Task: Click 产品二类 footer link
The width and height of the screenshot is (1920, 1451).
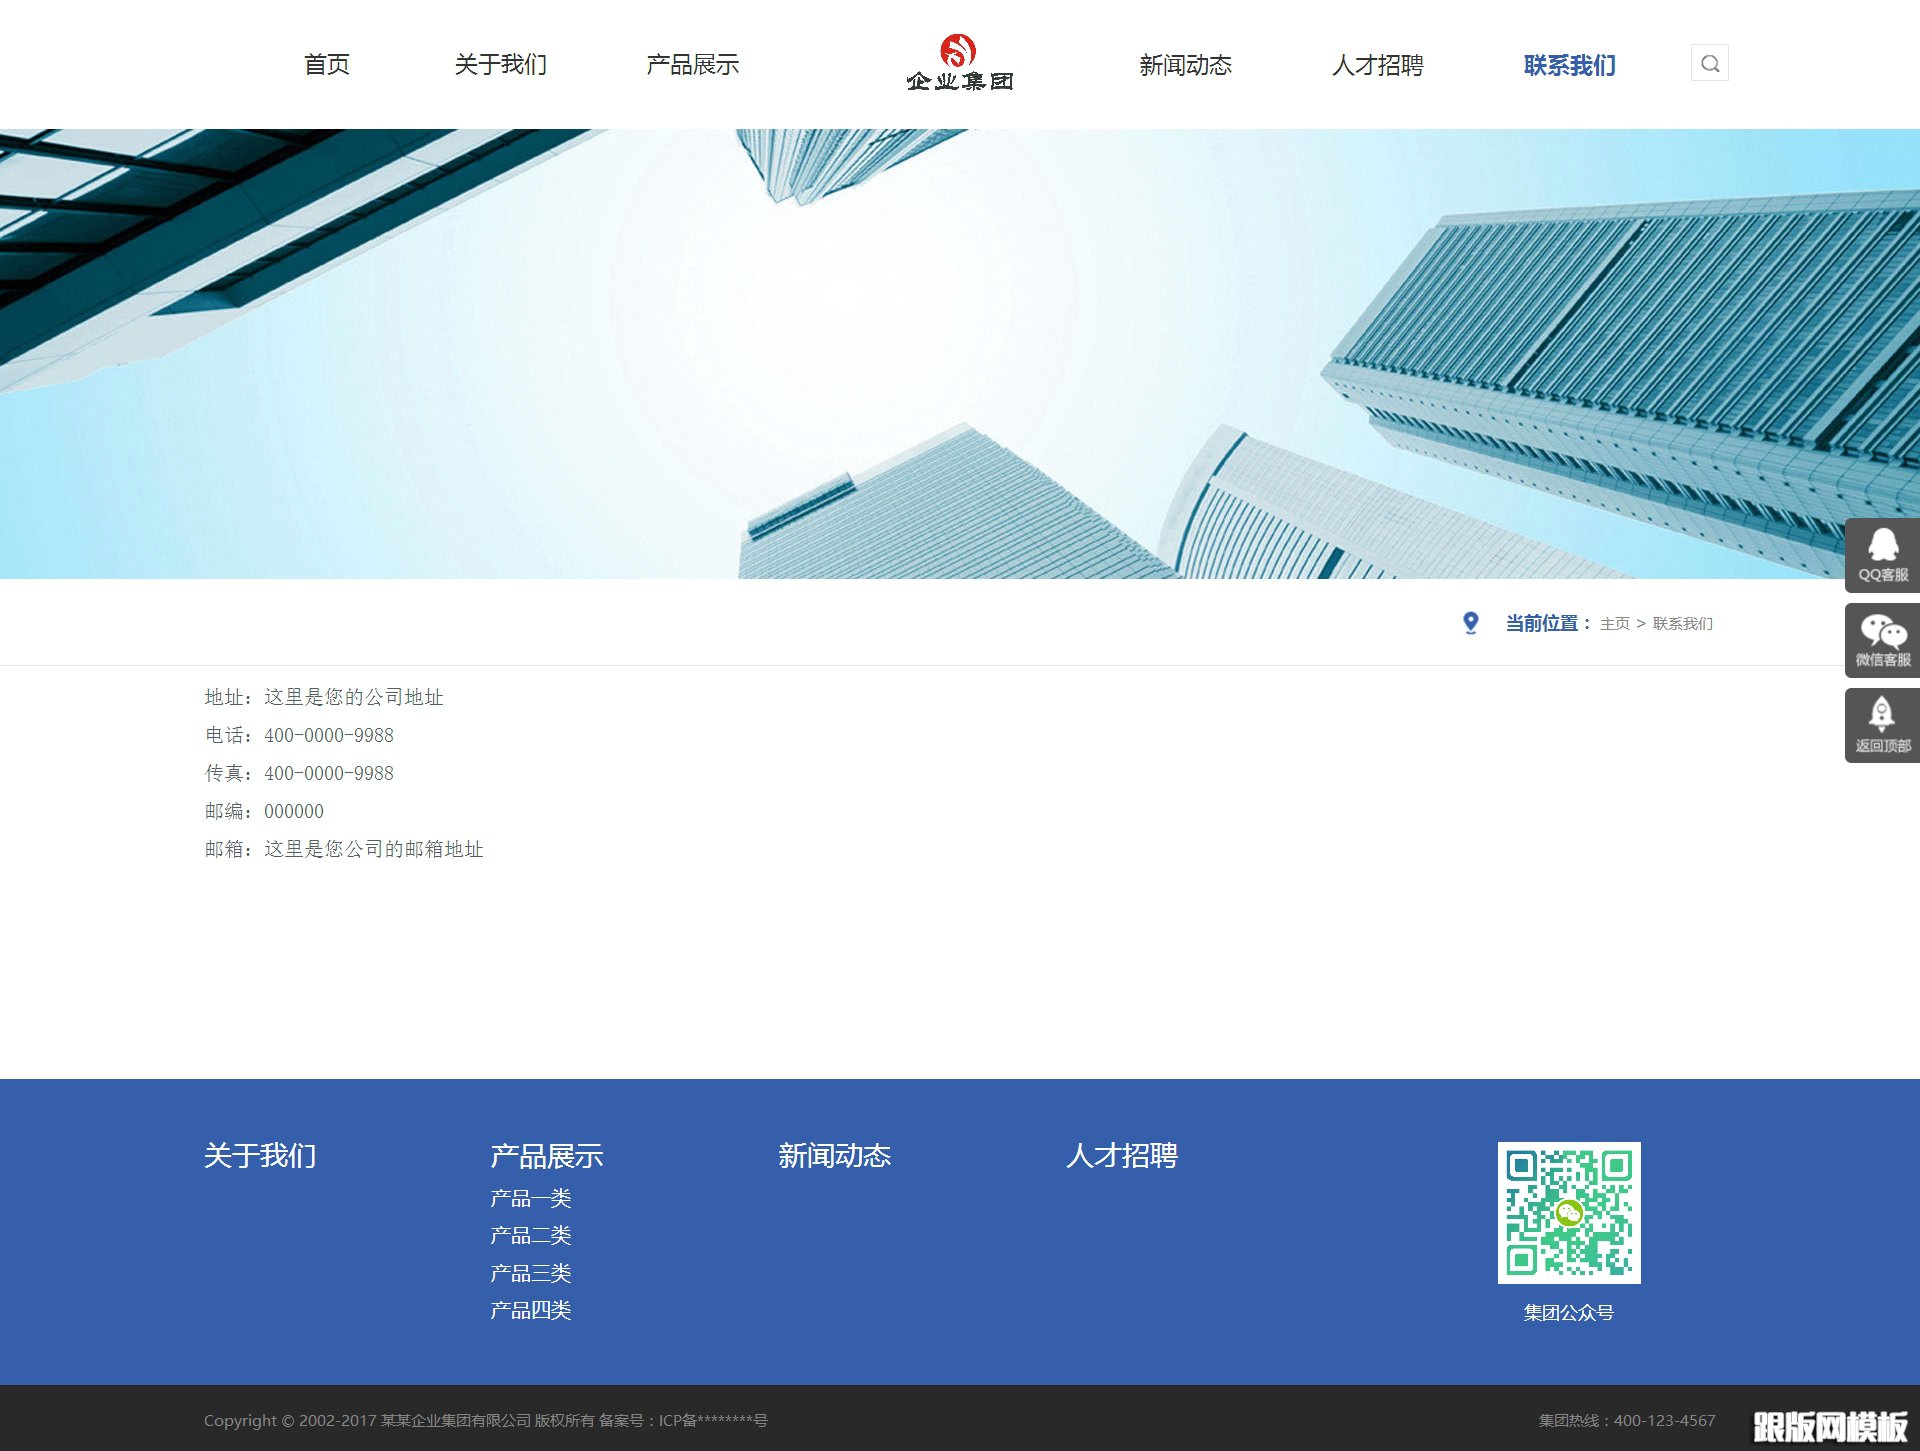Action: [530, 1235]
